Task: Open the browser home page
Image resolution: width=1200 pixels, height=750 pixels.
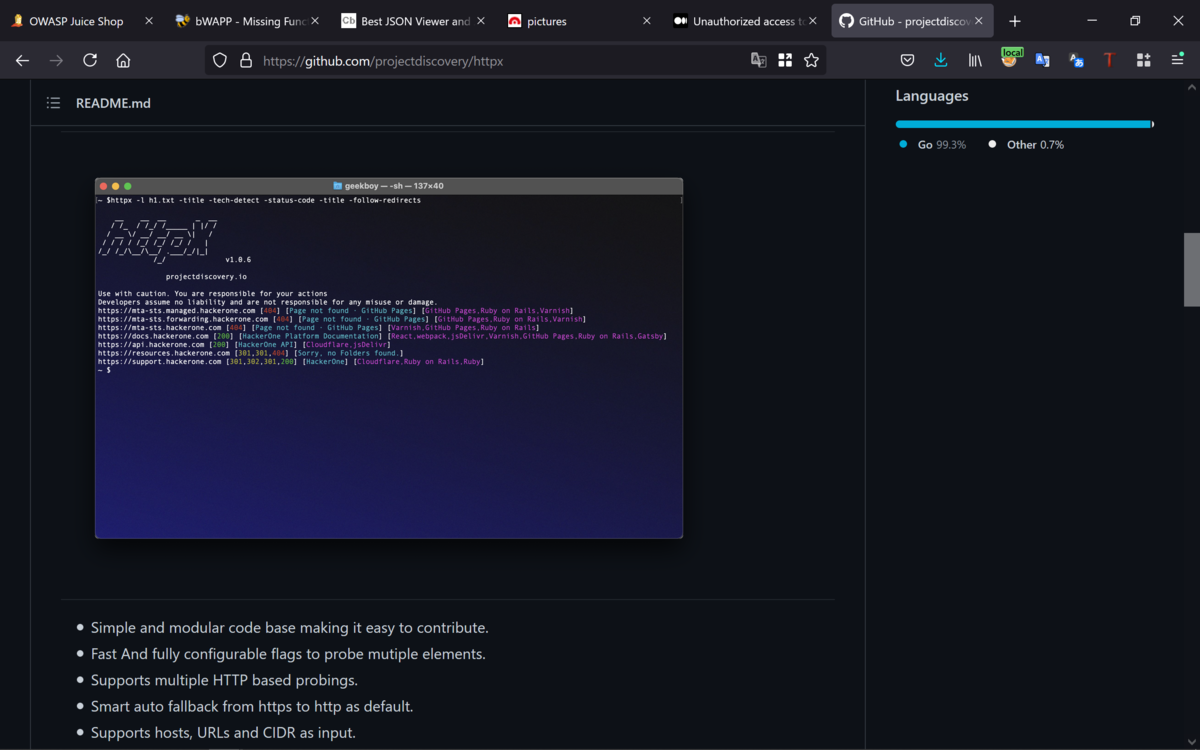Action: point(123,61)
